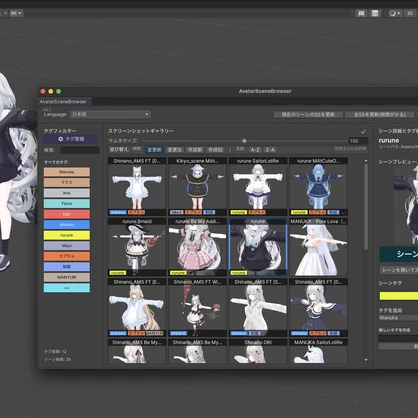Click the checkmark icon in the gallery header
The image size is (418, 418).
tap(363, 131)
